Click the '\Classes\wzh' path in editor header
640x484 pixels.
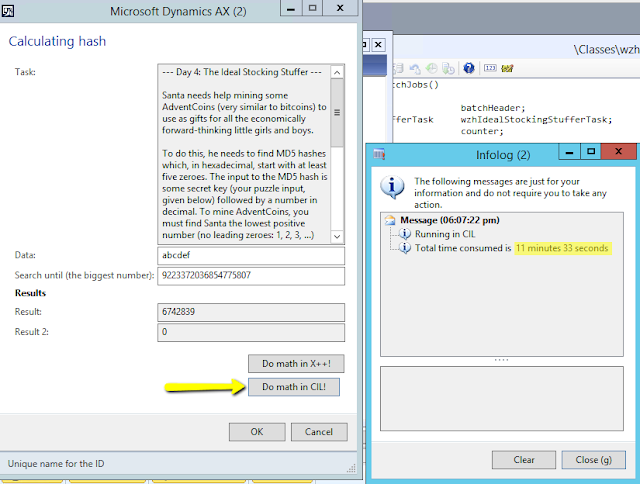point(607,50)
